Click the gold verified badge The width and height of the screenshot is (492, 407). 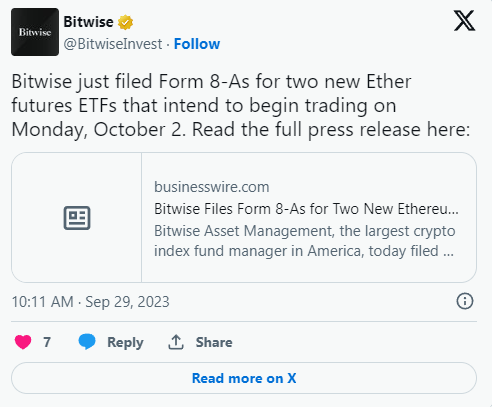point(125,22)
